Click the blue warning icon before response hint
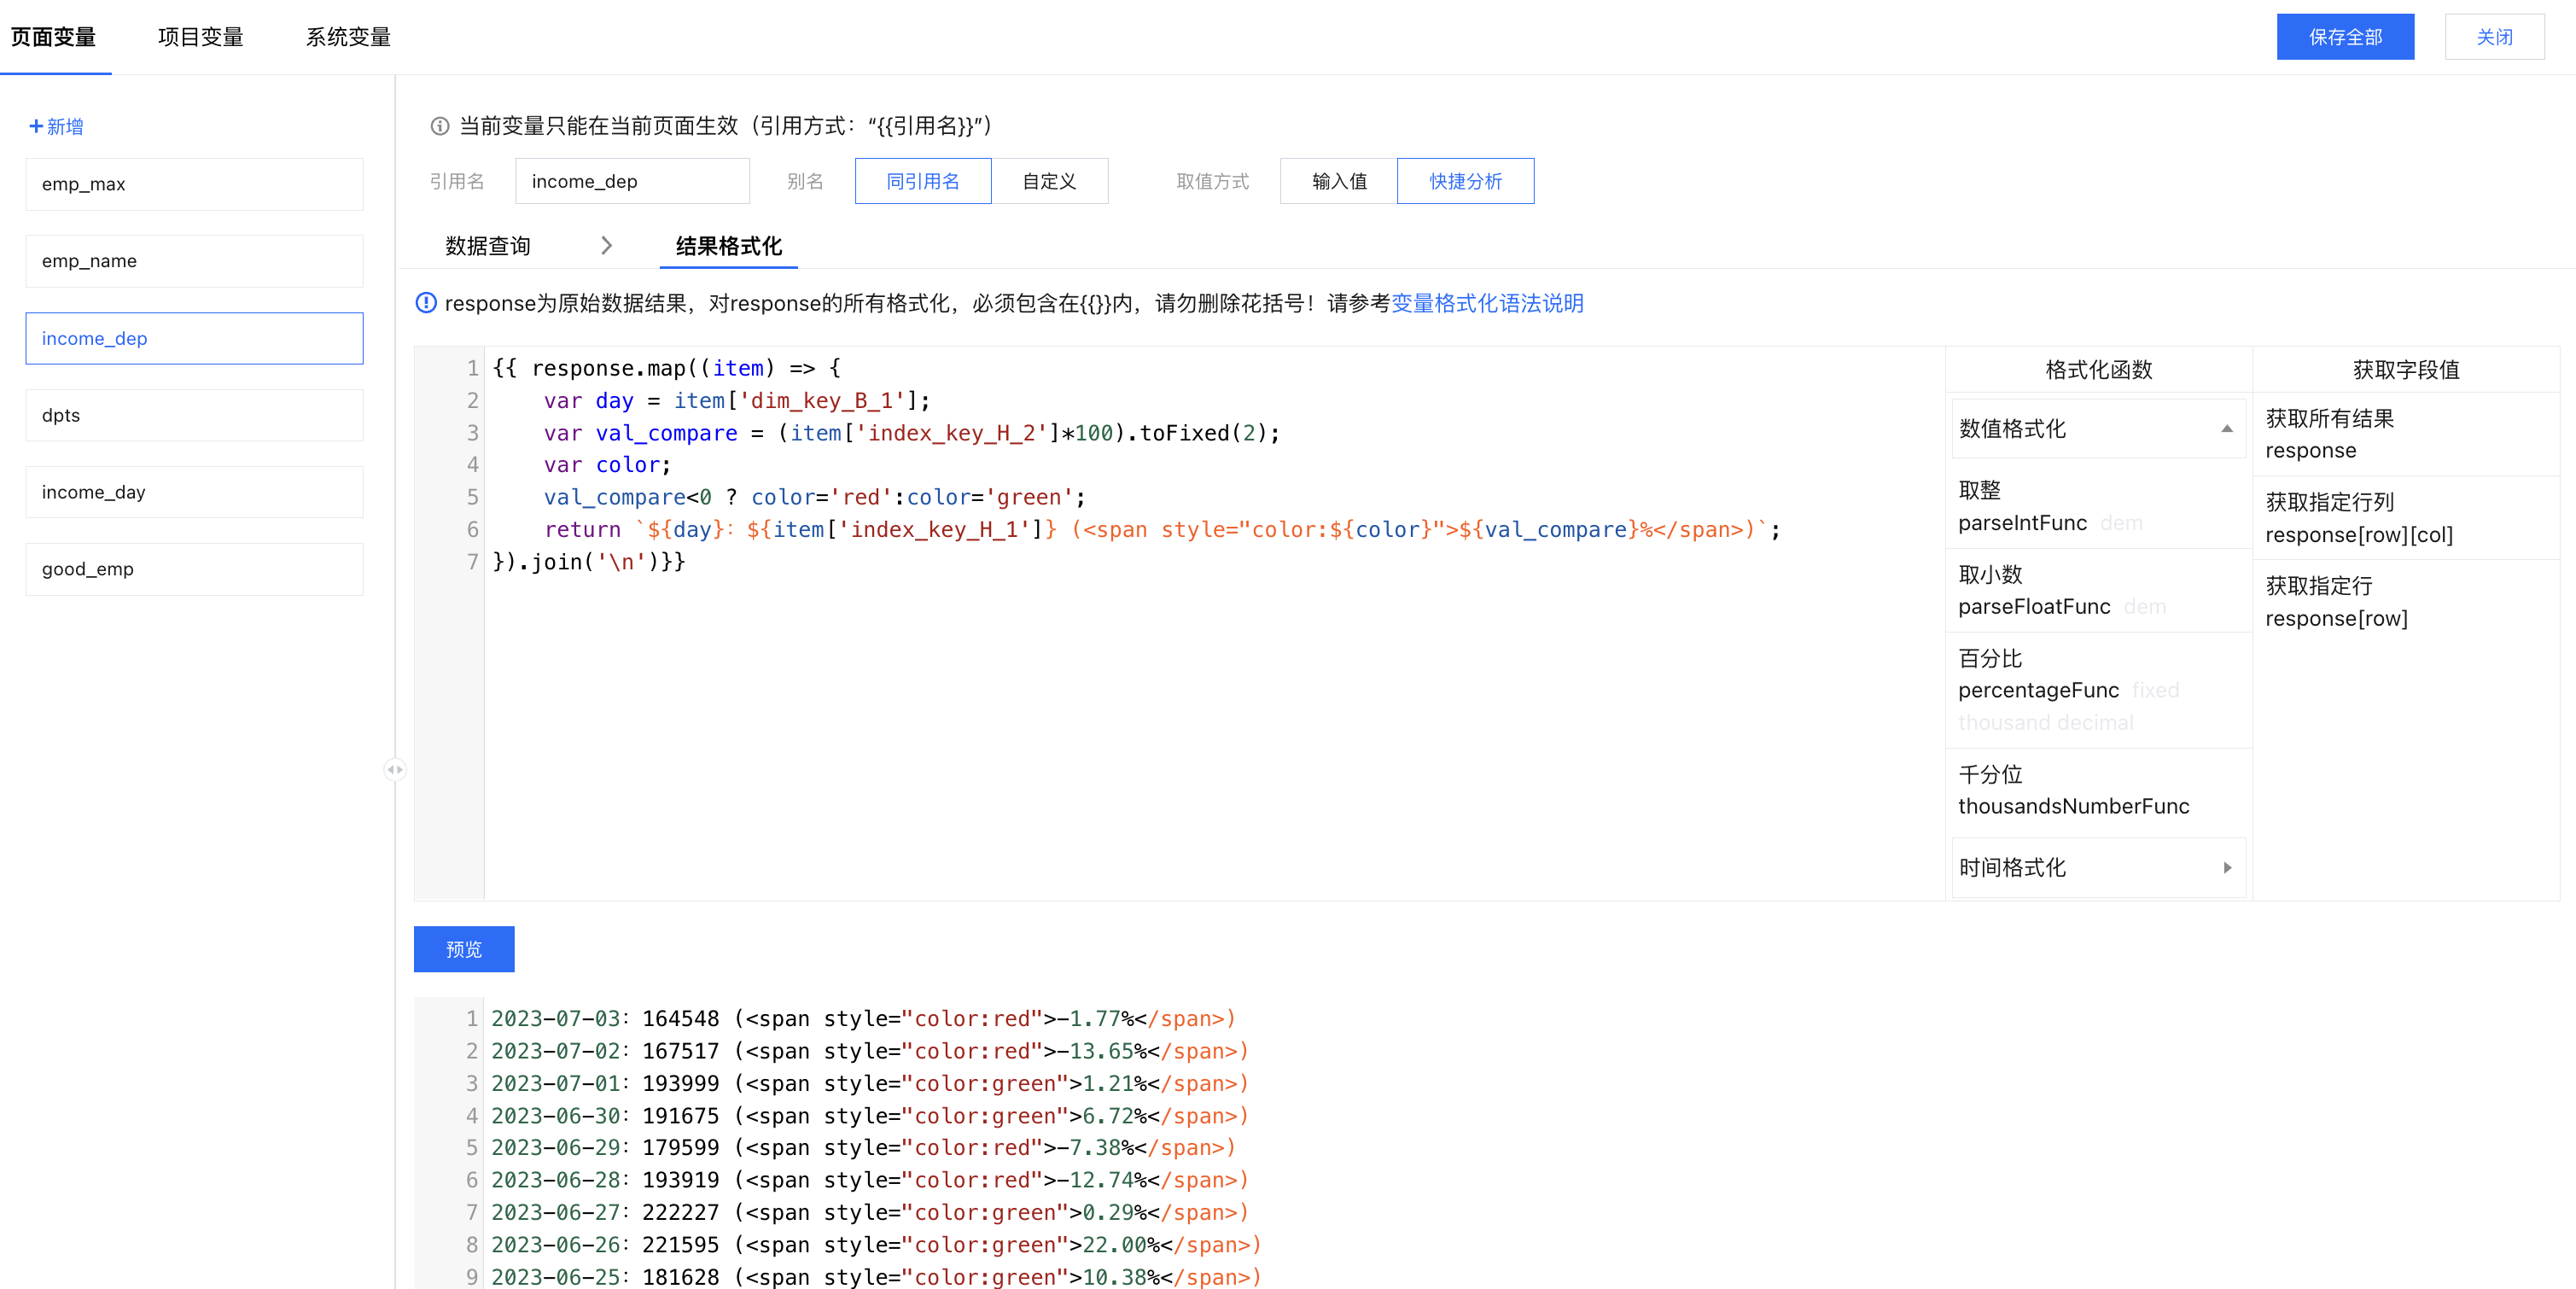Screen dimensions: 2576x1289 coord(426,303)
